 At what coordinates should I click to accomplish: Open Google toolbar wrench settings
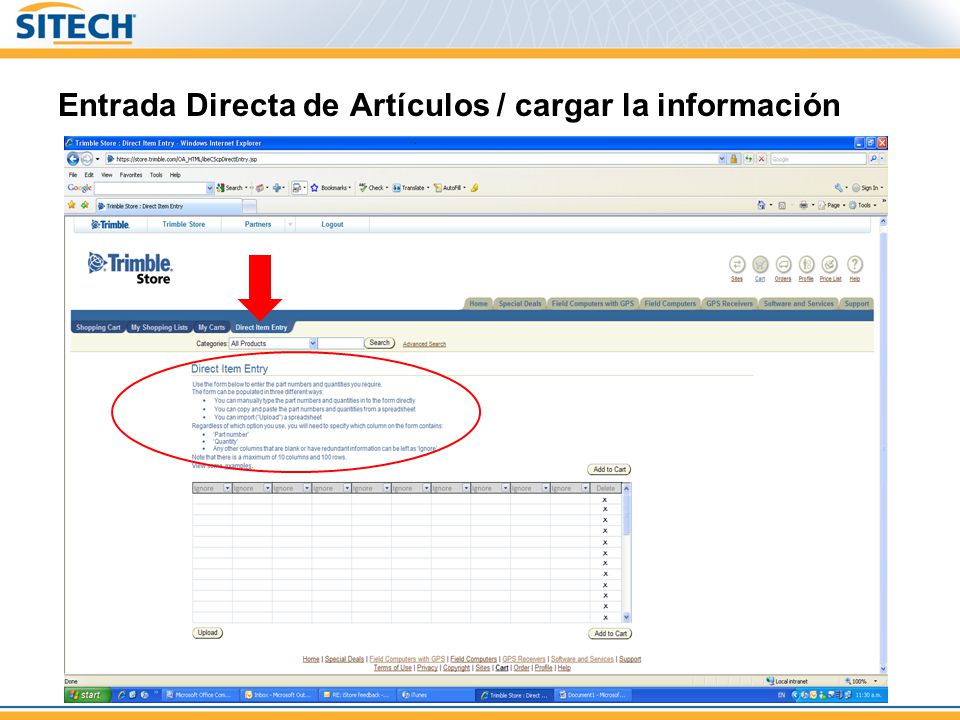(838, 188)
